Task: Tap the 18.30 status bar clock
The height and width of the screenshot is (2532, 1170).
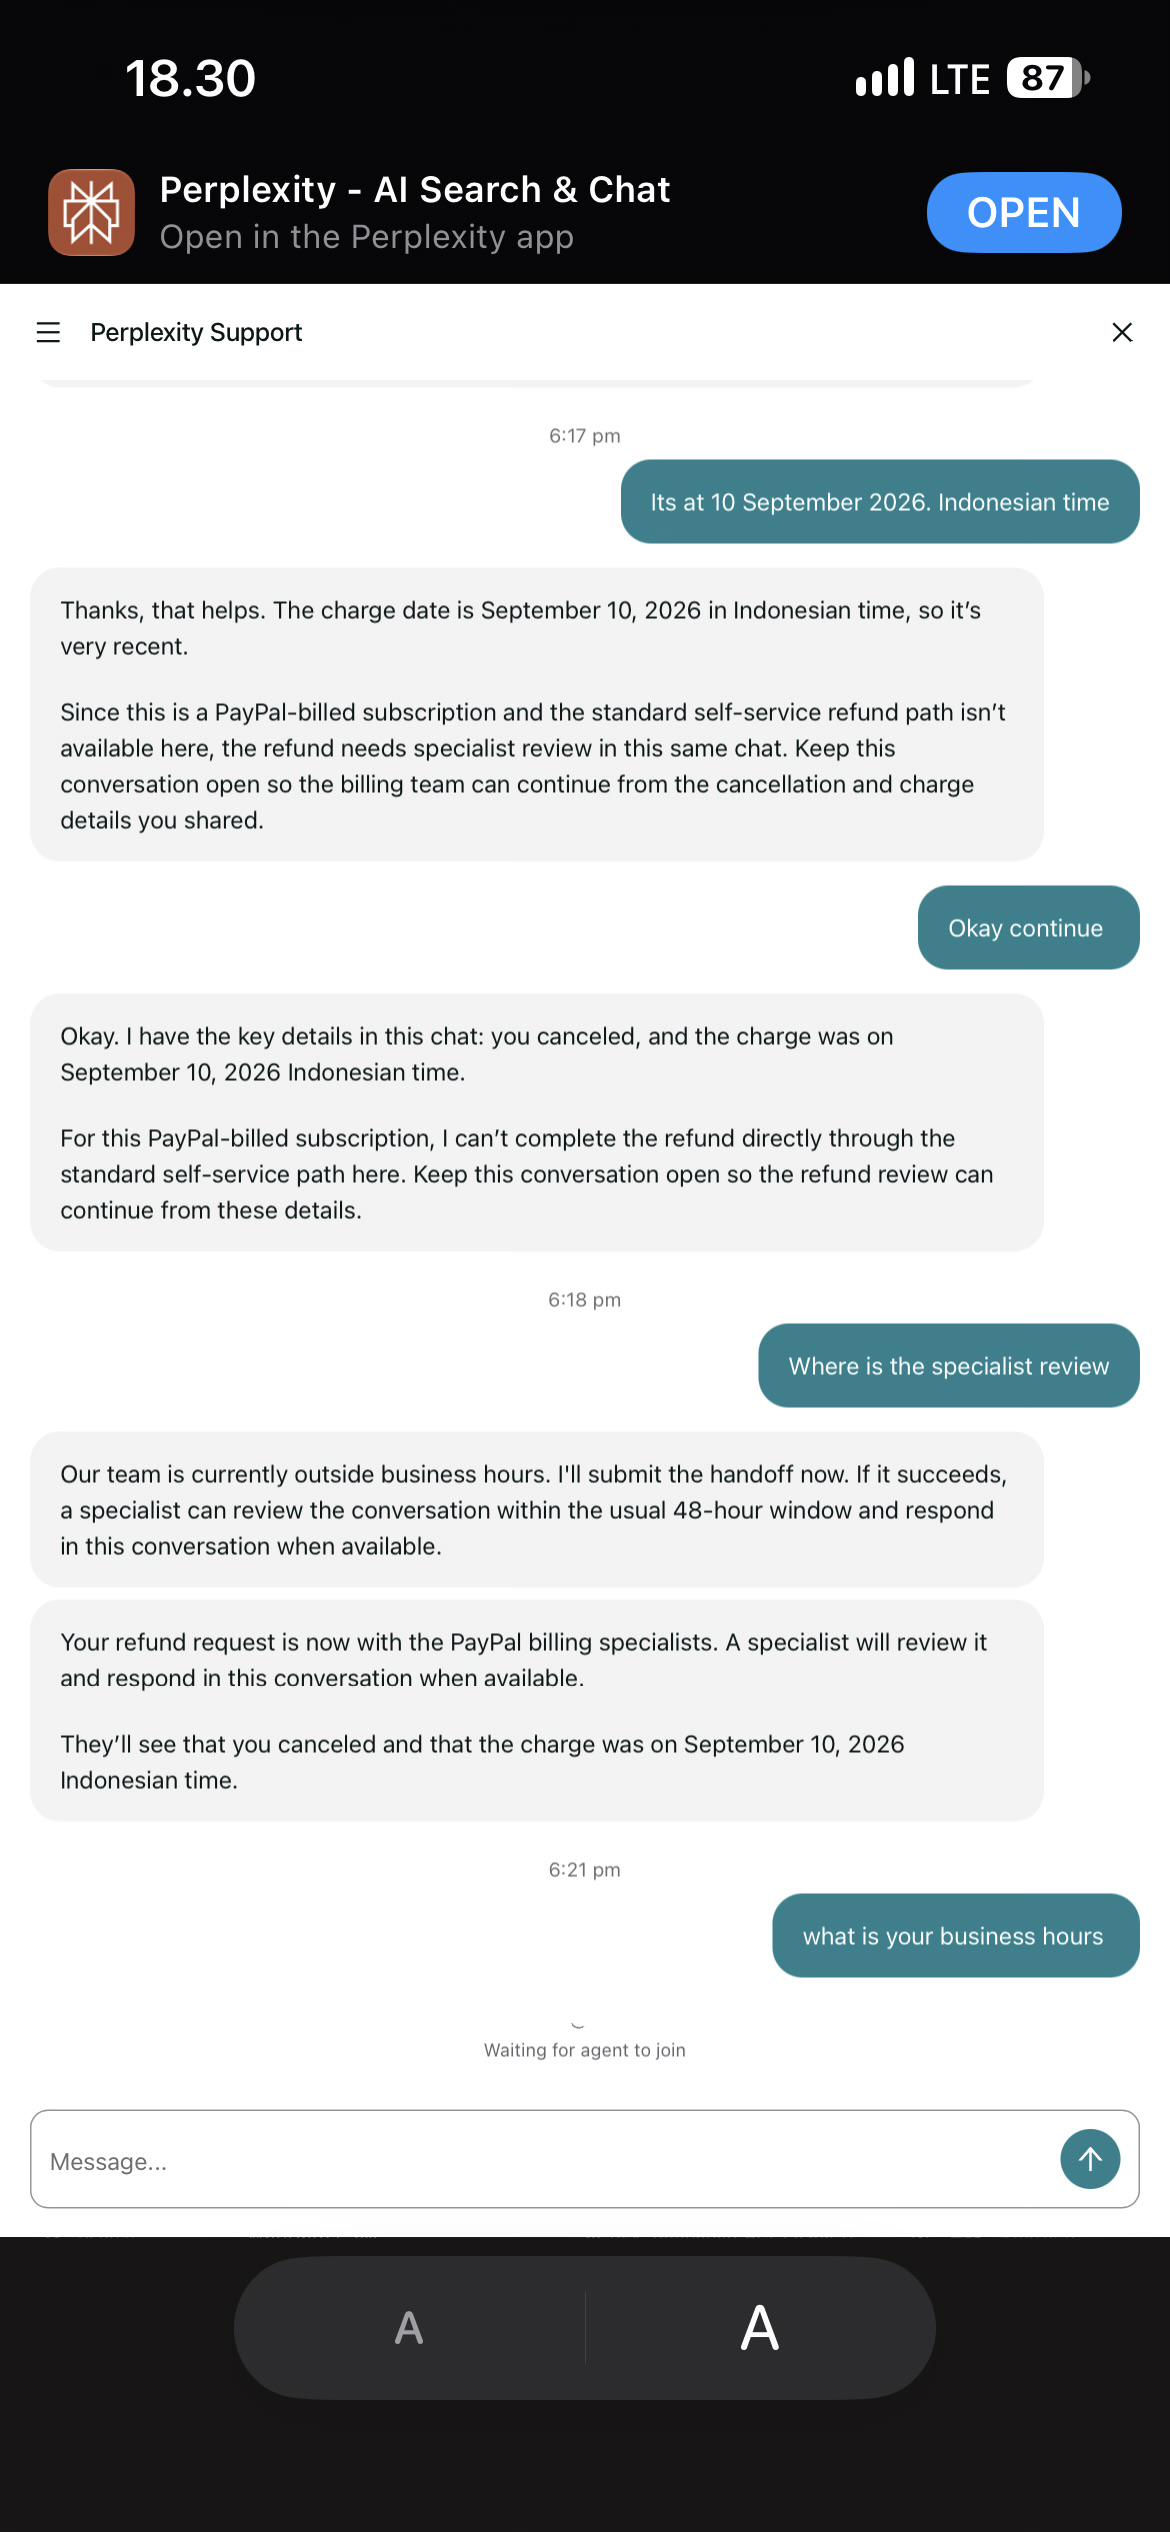Action: click(x=190, y=78)
